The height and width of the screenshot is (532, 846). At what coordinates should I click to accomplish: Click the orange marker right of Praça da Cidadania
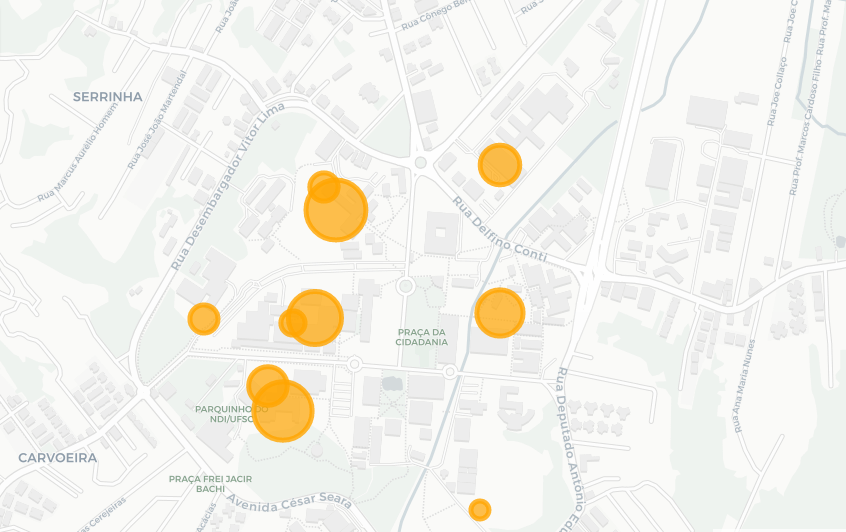tap(499, 313)
